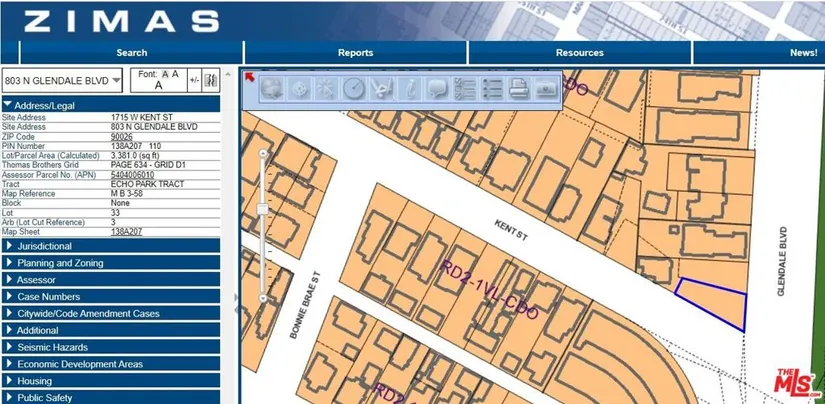Open the Reports menu

coord(355,53)
